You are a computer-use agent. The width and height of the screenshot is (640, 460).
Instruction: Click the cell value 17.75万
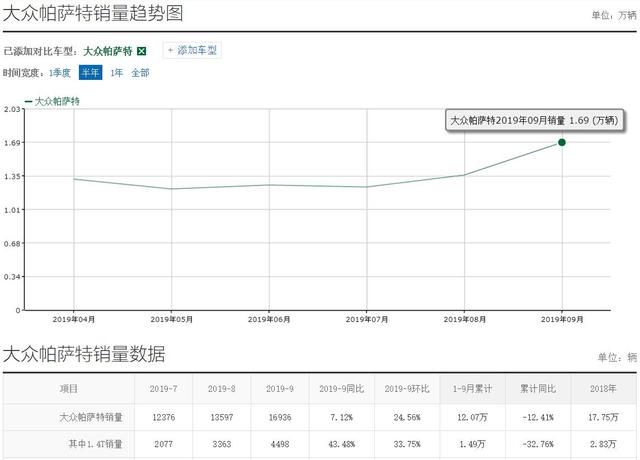point(603,417)
